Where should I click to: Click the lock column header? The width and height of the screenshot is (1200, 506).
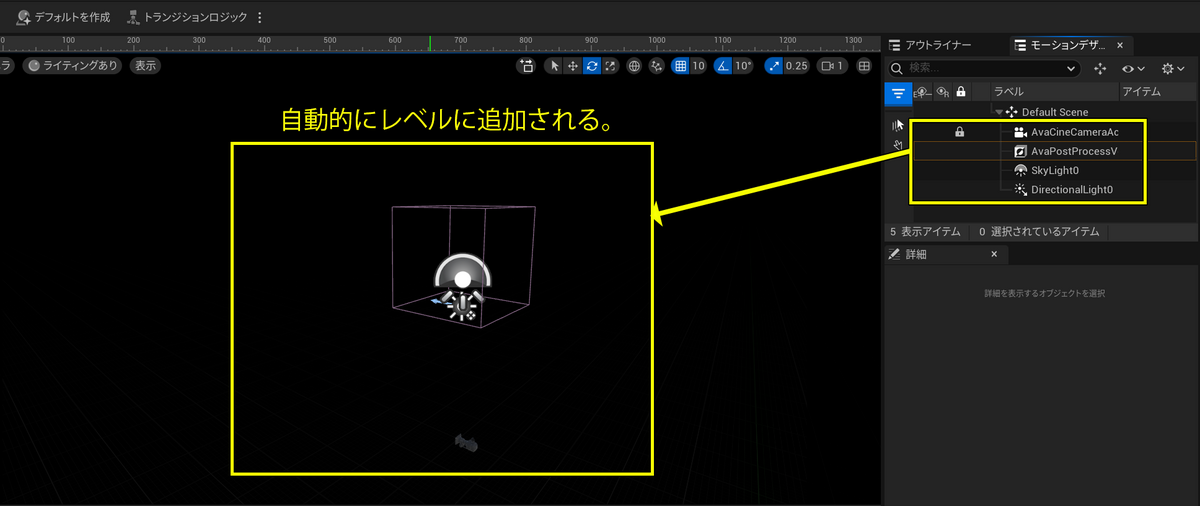pos(960,92)
